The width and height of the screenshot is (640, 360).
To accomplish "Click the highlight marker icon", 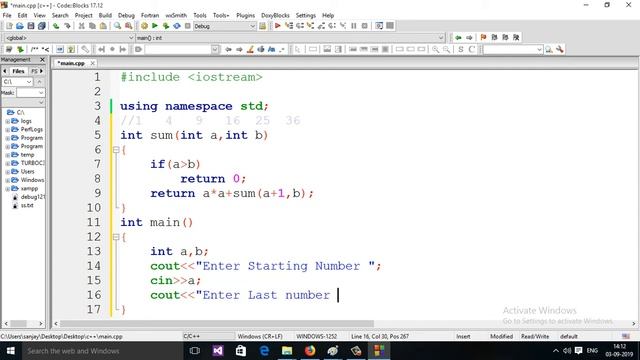I will (250, 49).
